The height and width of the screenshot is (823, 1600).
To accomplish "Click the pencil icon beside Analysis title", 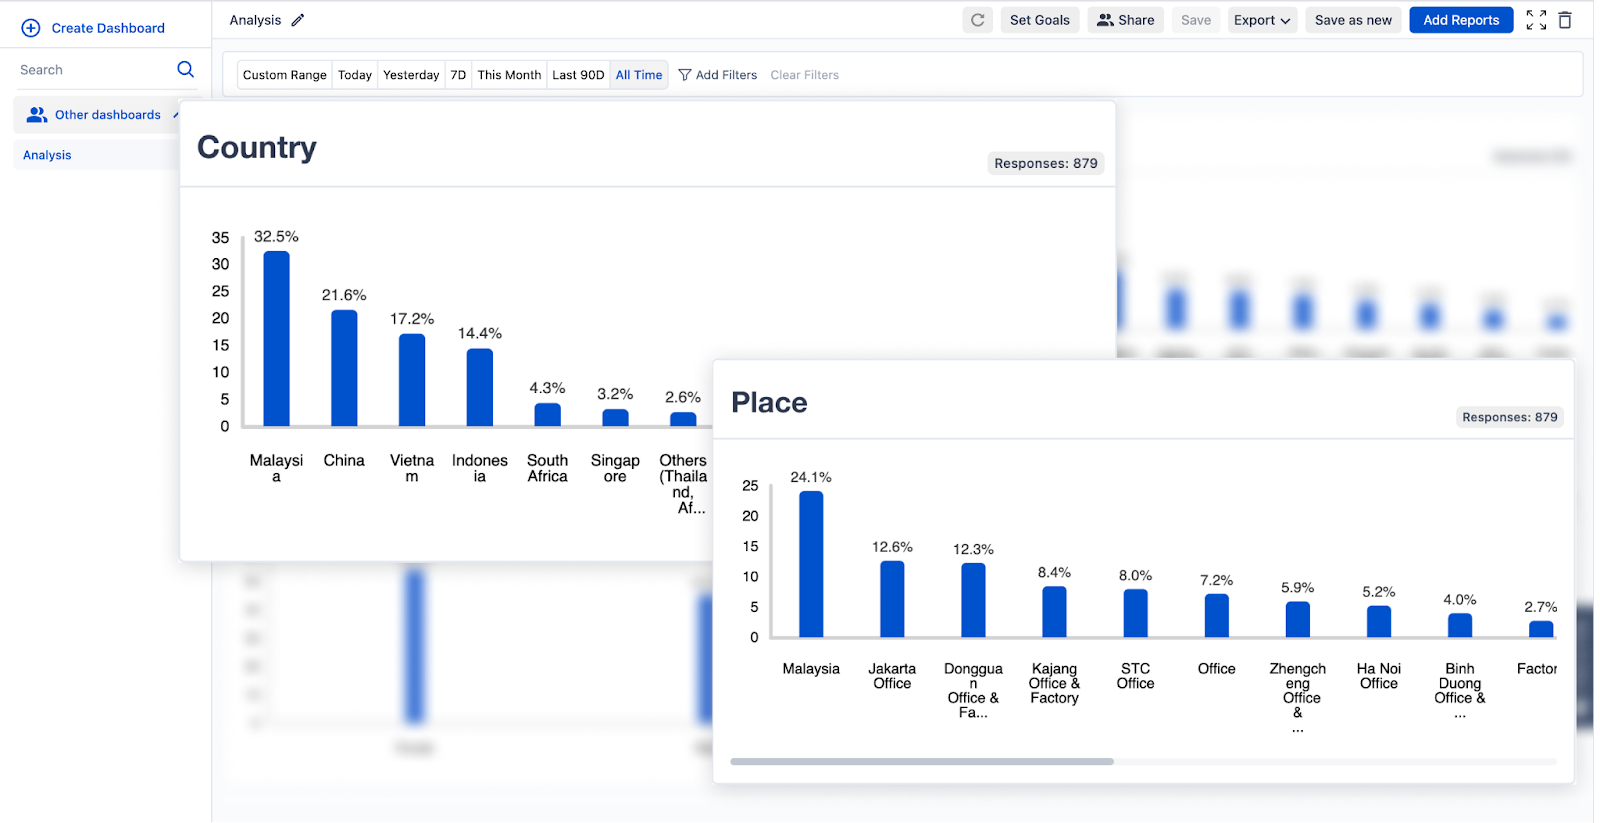I will tap(297, 20).
